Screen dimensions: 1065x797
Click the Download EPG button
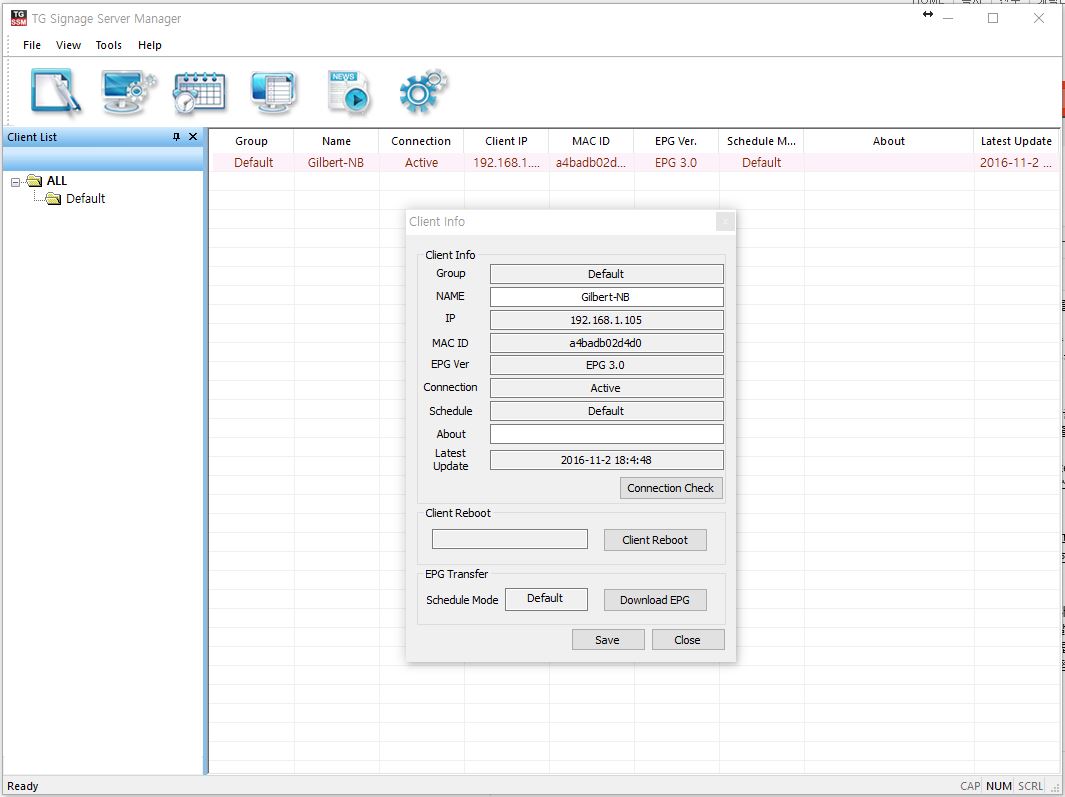pos(655,600)
